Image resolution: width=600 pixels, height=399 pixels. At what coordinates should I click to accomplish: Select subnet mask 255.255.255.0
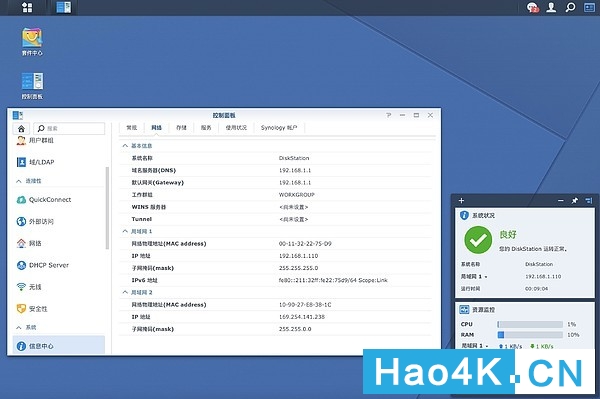click(x=298, y=268)
